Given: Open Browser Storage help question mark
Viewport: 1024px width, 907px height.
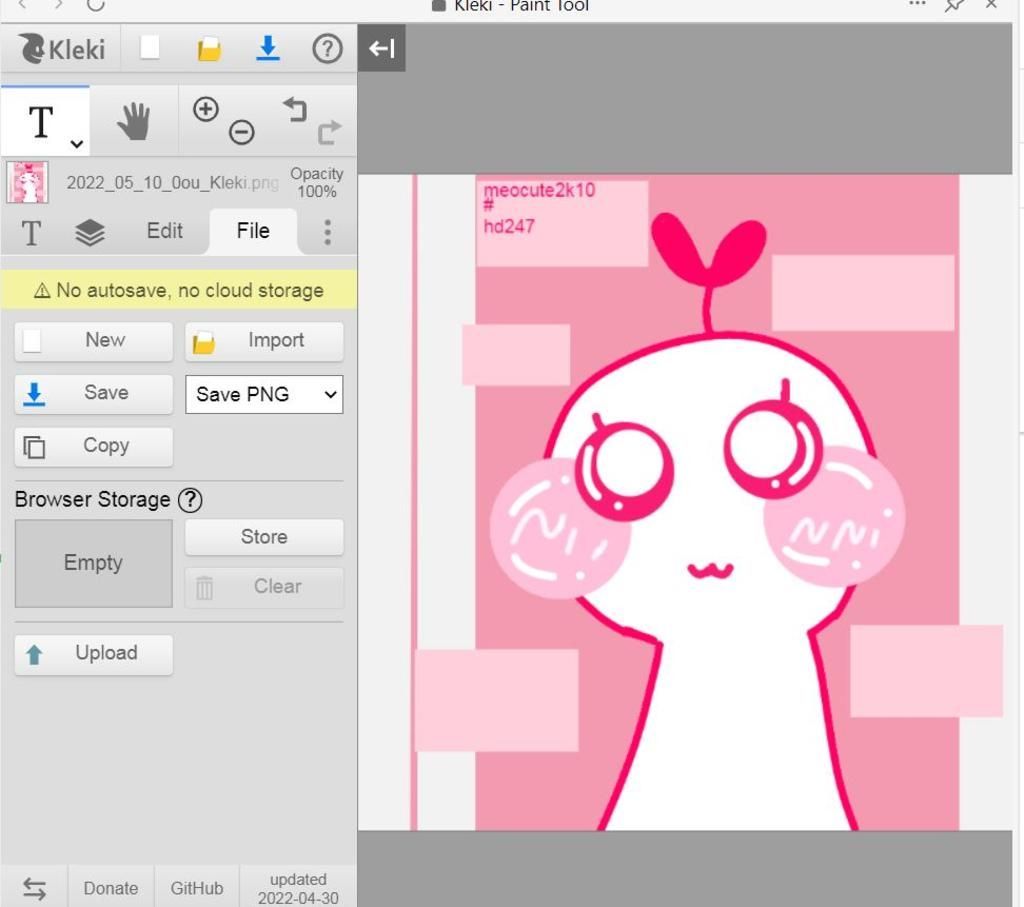Looking at the screenshot, I should [x=190, y=500].
